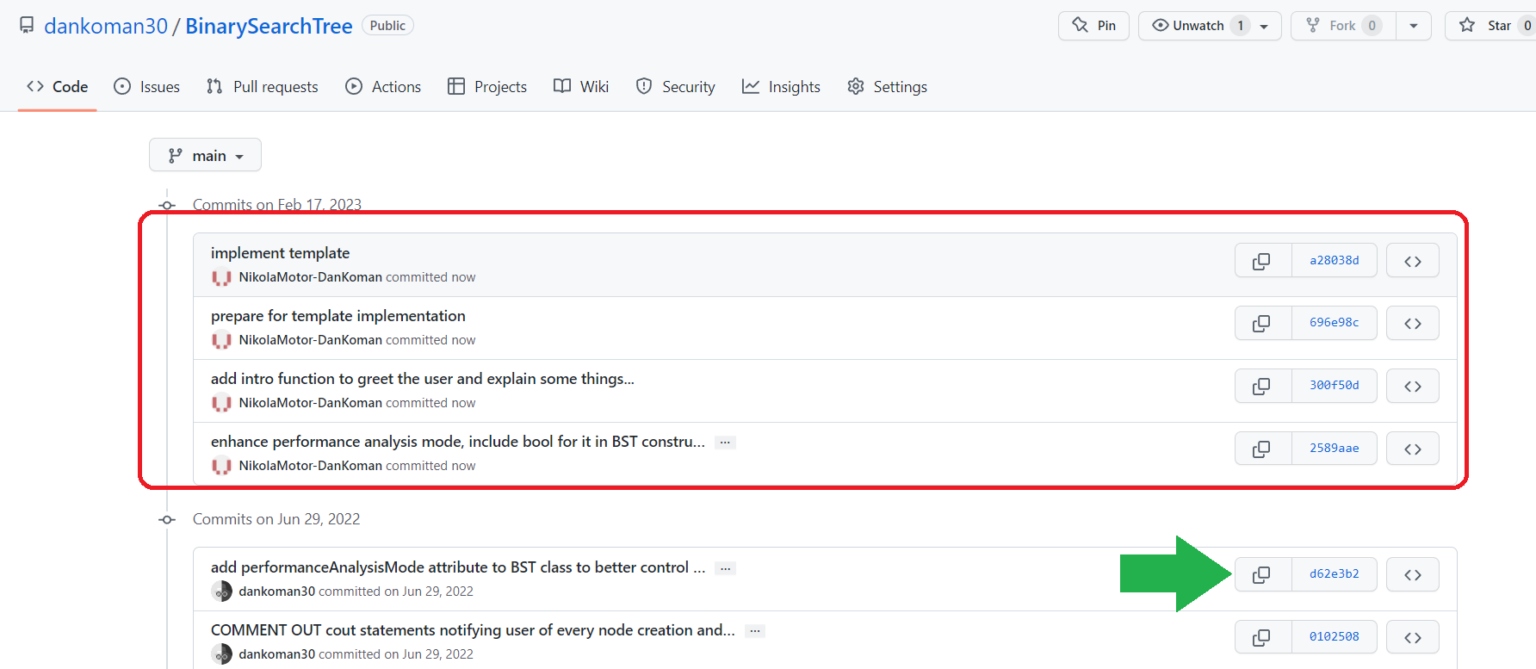This screenshot has width=1536, height=669.
Task: Unwatch the BinarySearchTree repository
Action: [x=1200, y=26]
